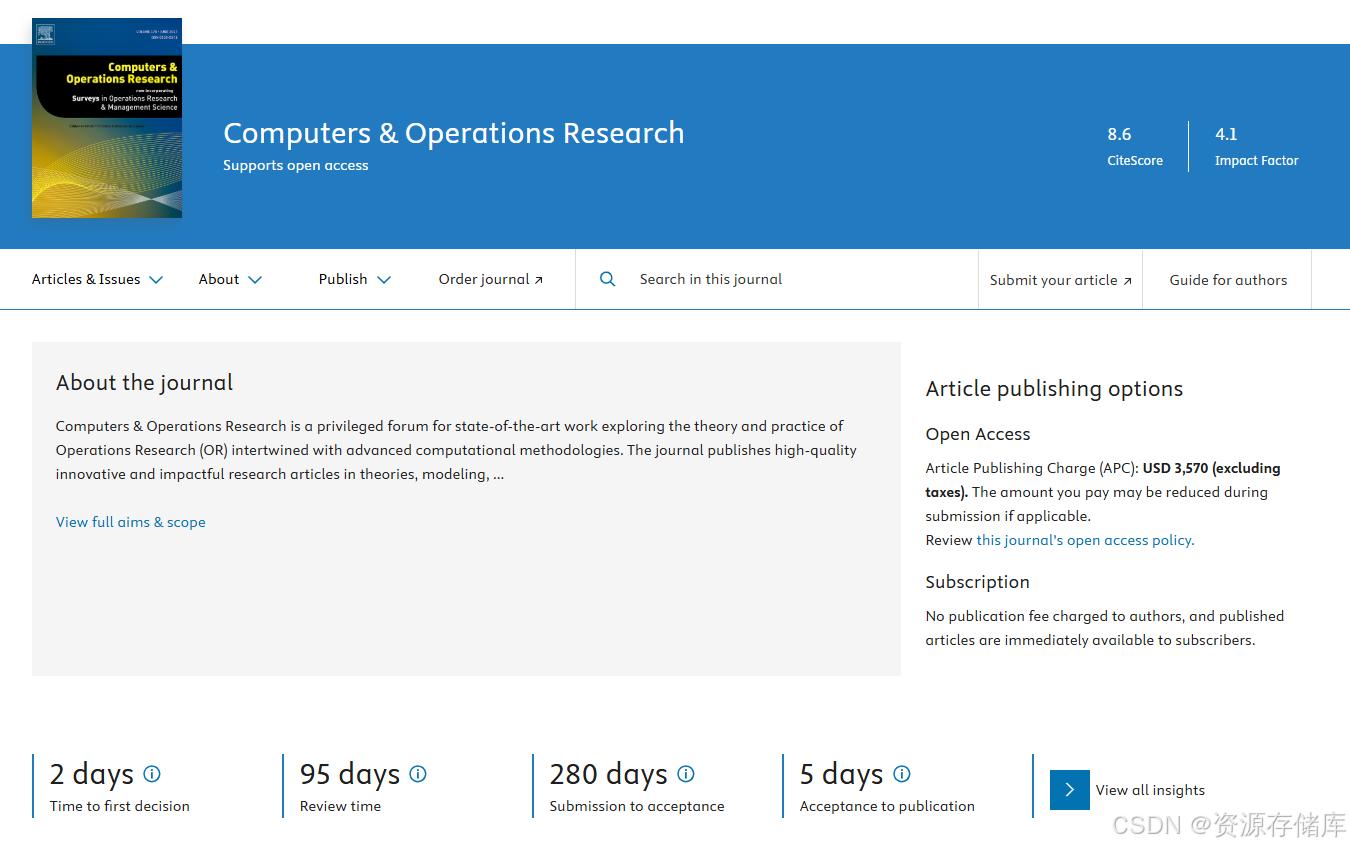Click the external-link arrow on Submit your article
This screenshot has width=1350, height=848.
pyautogui.click(x=1127, y=279)
